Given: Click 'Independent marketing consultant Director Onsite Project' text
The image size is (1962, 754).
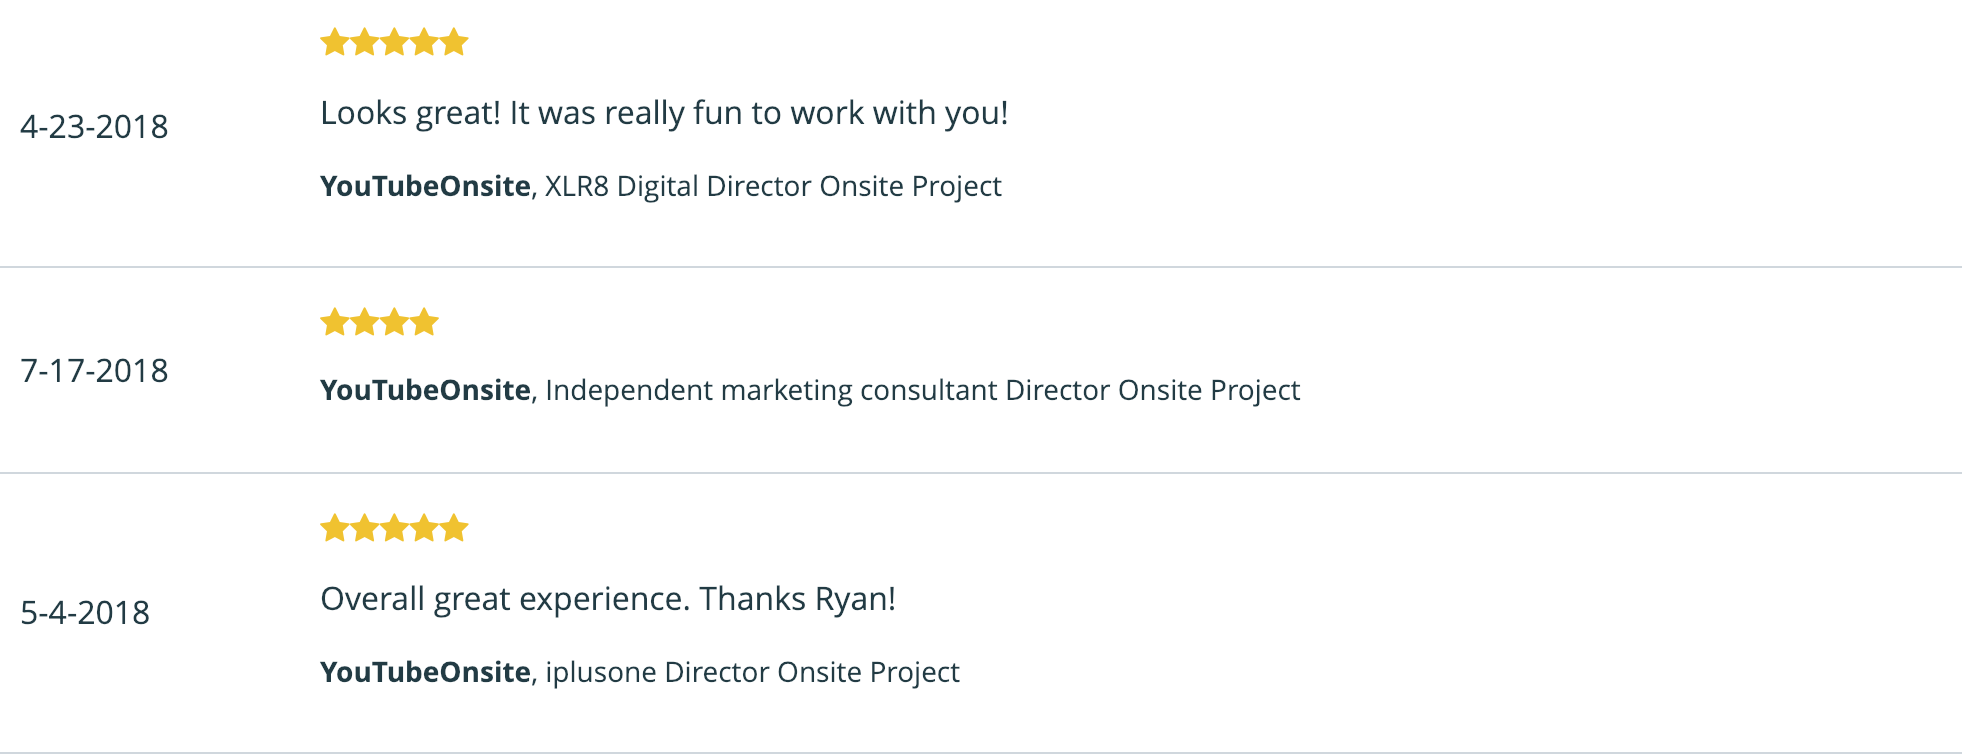Looking at the screenshot, I should click(922, 391).
